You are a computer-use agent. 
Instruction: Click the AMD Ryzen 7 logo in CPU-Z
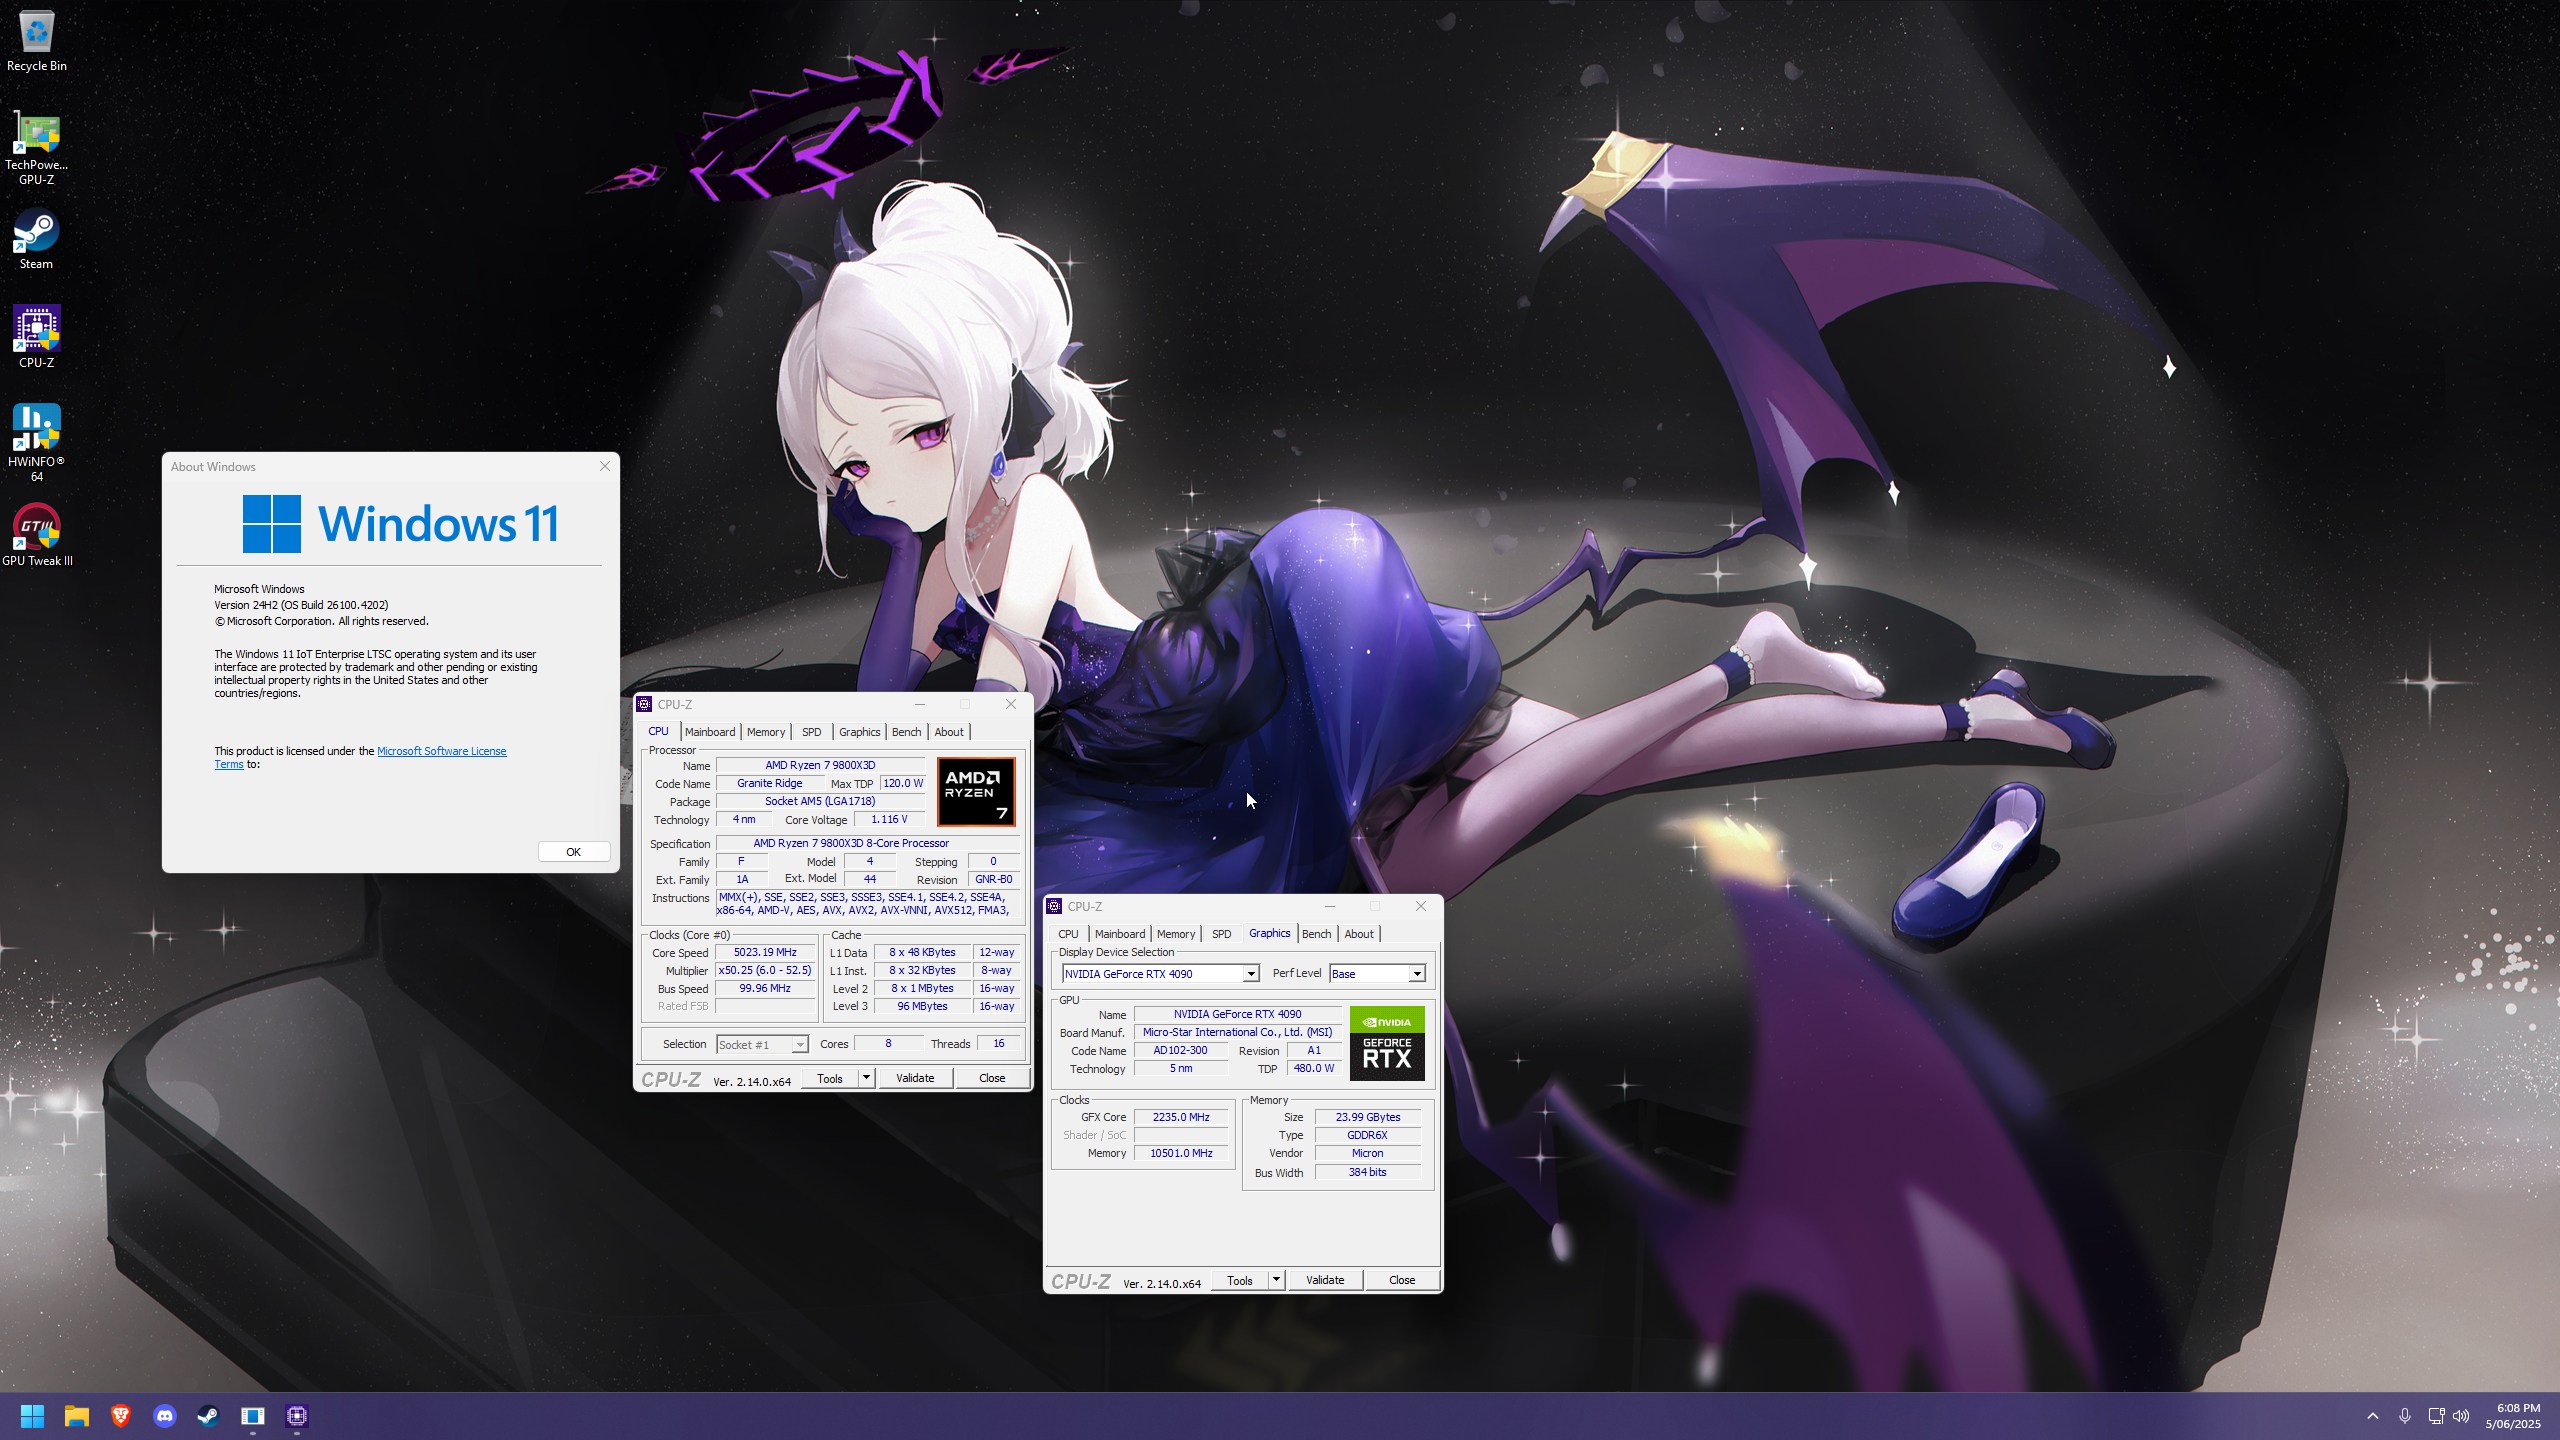[976, 792]
